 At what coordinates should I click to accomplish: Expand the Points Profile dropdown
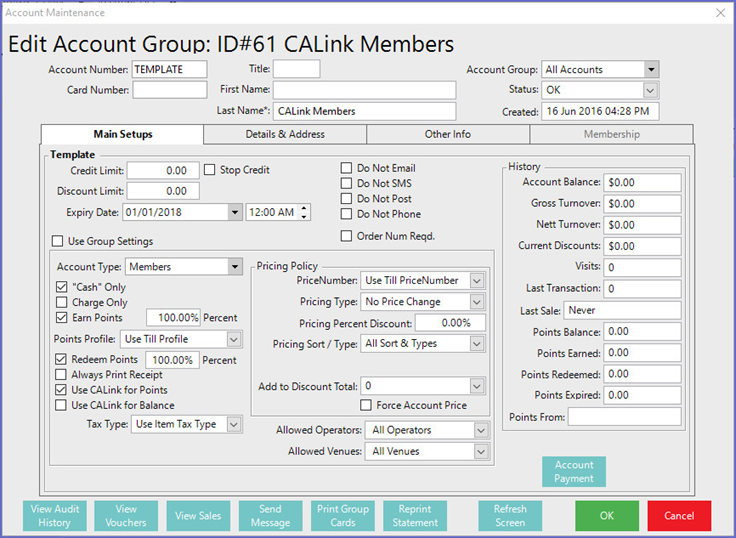pos(234,339)
